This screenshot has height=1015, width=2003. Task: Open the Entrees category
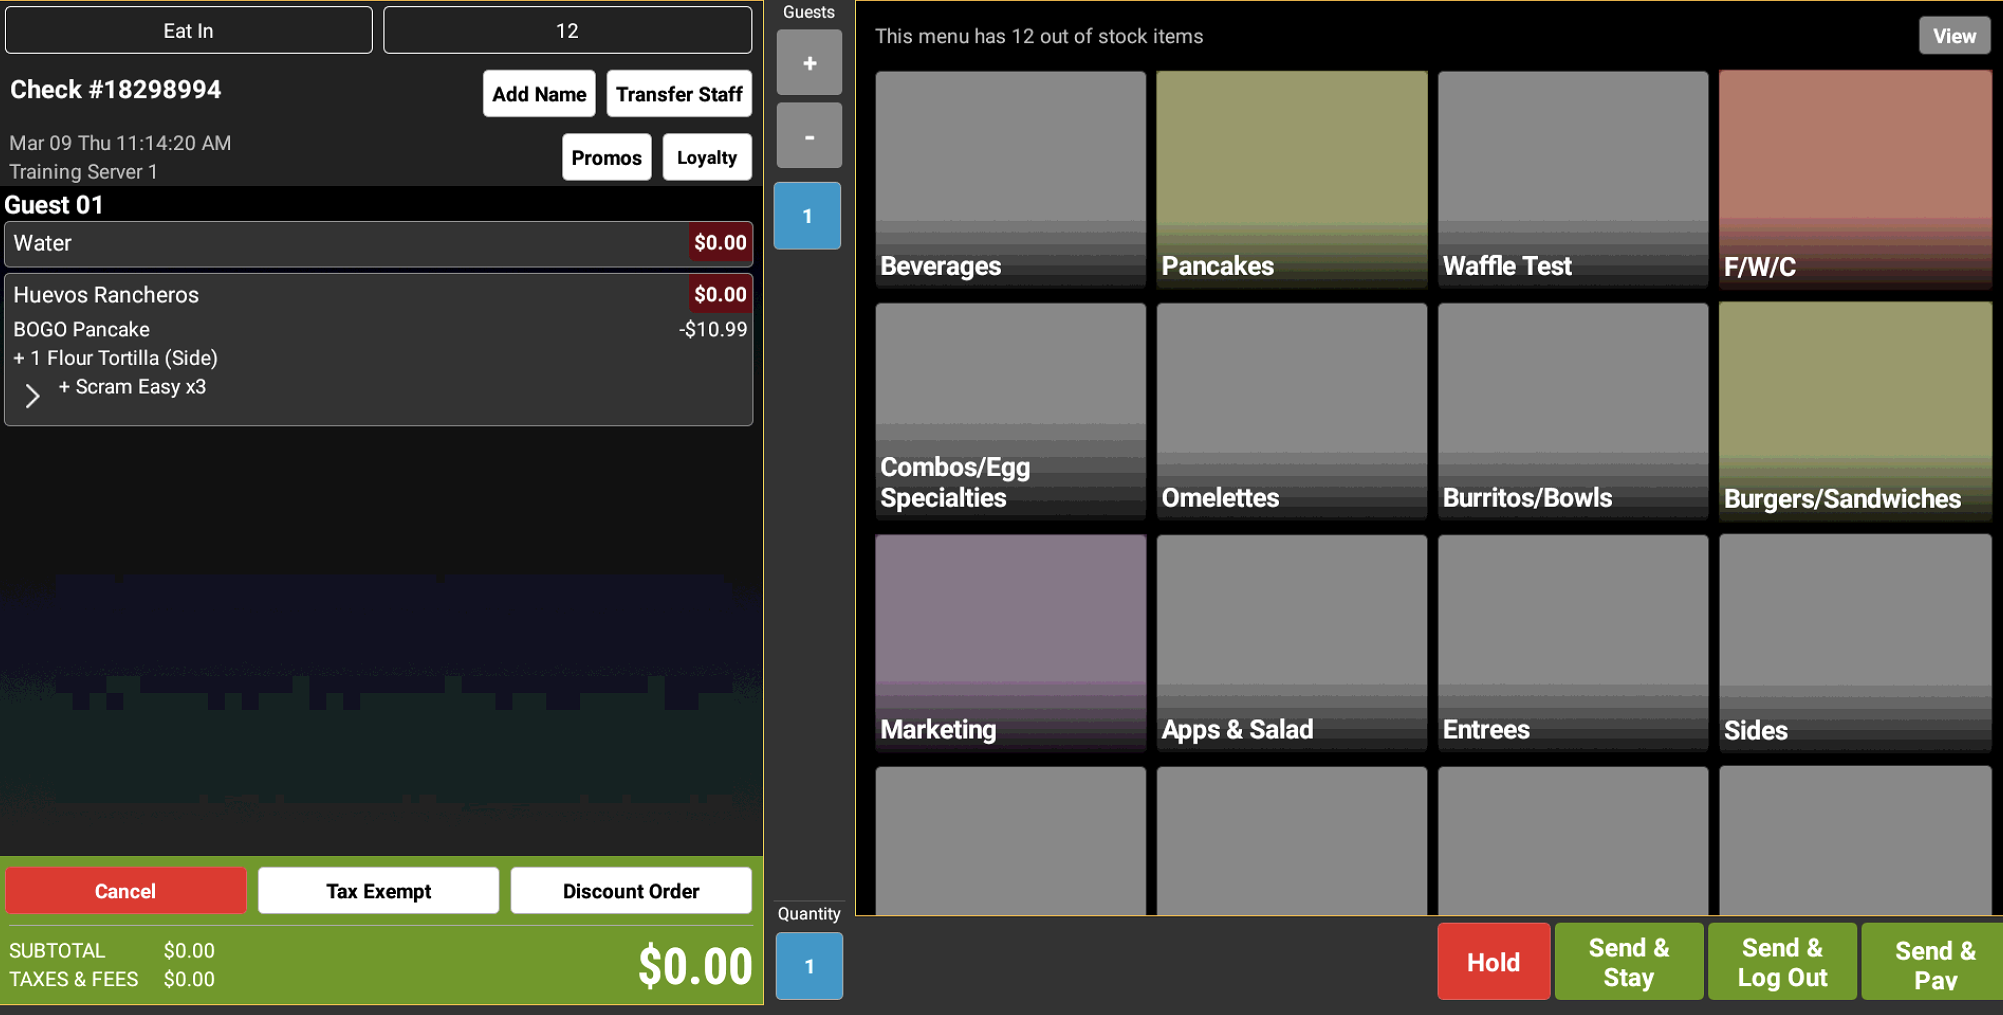click(1573, 643)
